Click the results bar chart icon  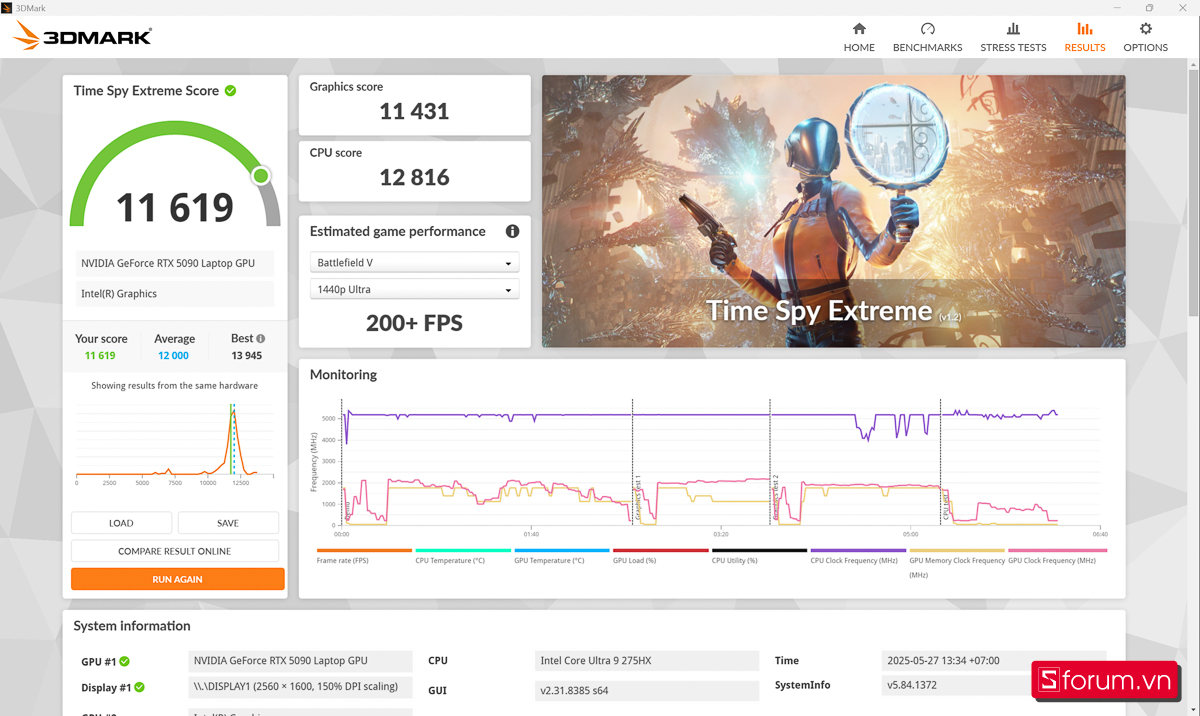tap(1085, 29)
